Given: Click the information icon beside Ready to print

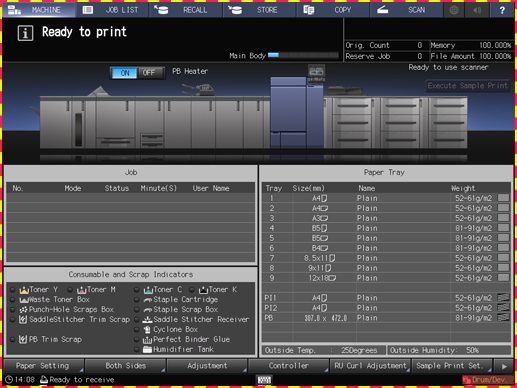Looking at the screenshot, I should point(25,33).
